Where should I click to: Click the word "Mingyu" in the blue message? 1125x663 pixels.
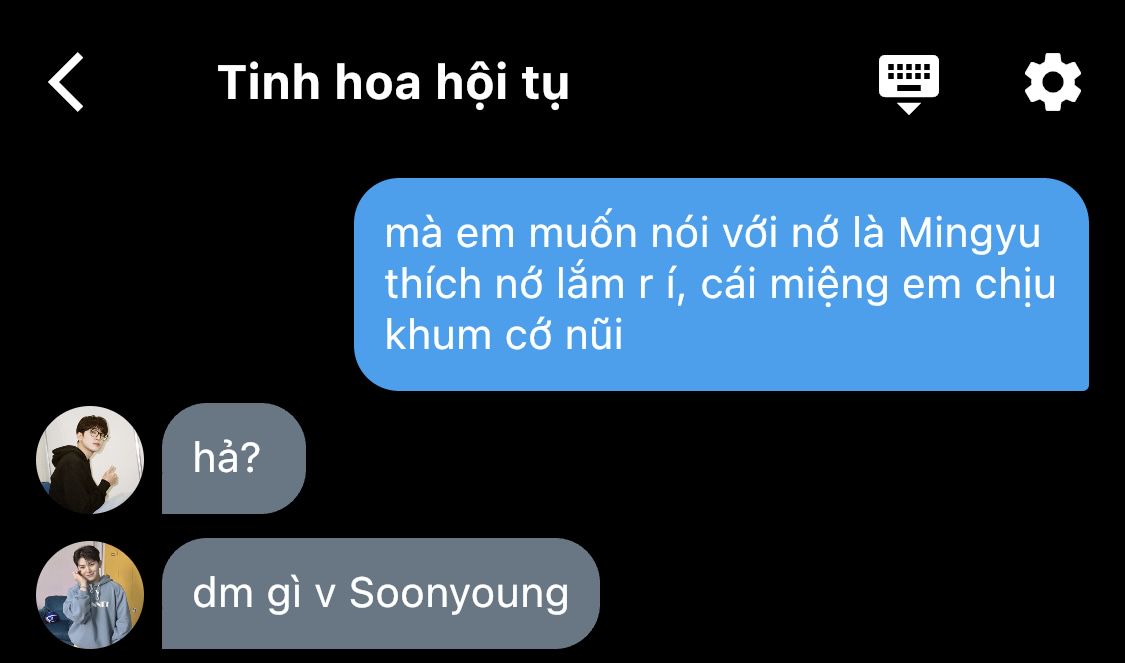coord(969,235)
